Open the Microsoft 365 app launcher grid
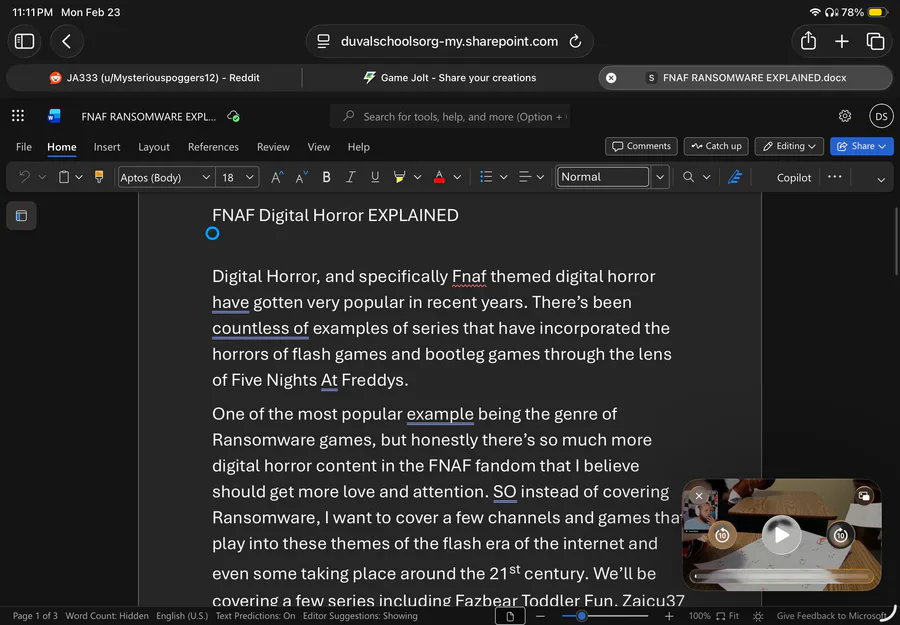900x625 pixels. [18, 116]
